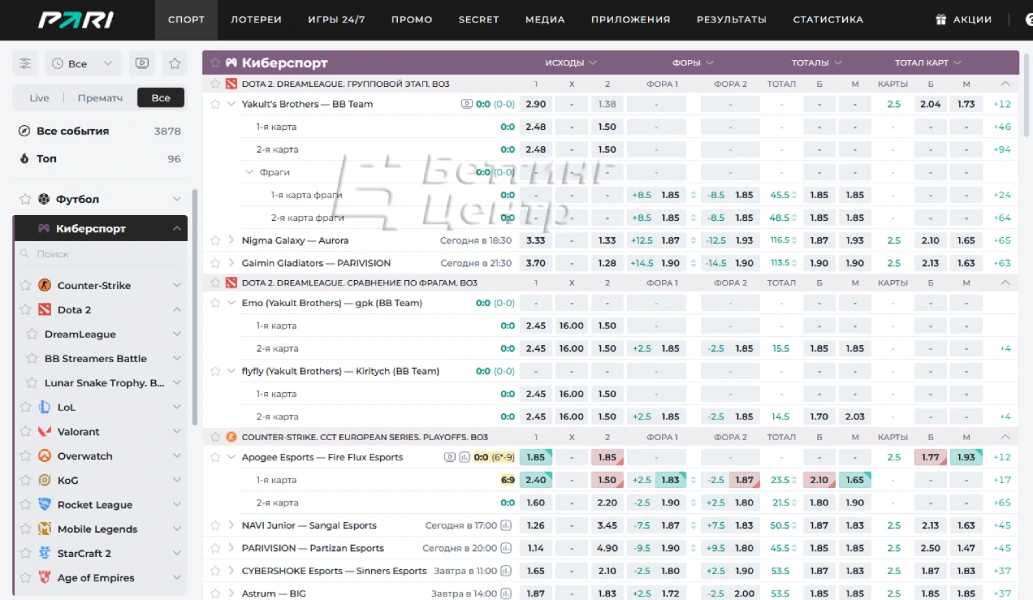
Task: Open the Форы column dropdown
Action: [692, 63]
